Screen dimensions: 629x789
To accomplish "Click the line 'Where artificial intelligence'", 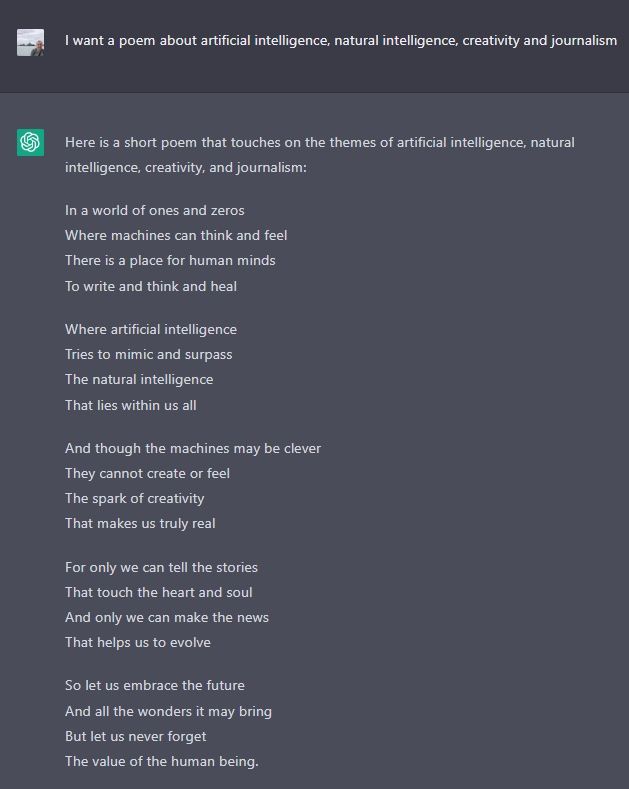I will [x=151, y=330].
